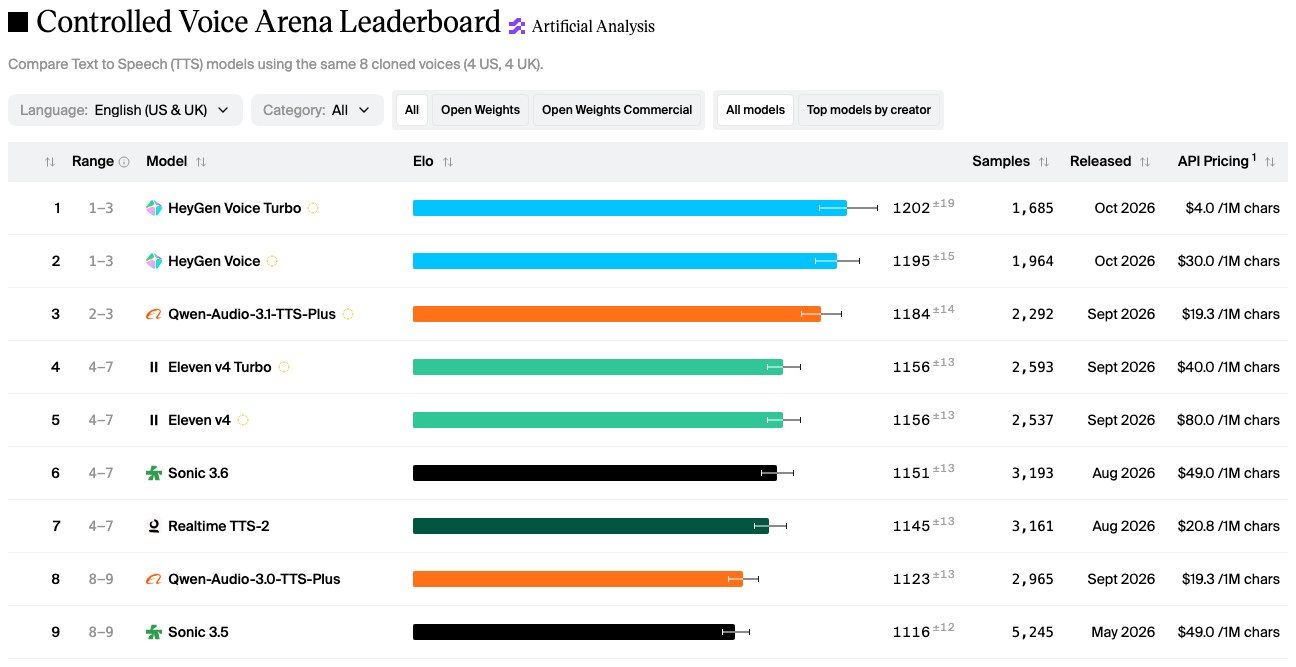Click the $20.8 /1M chars price
The height and width of the screenshot is (667, 1296).
coord(1229,526)
